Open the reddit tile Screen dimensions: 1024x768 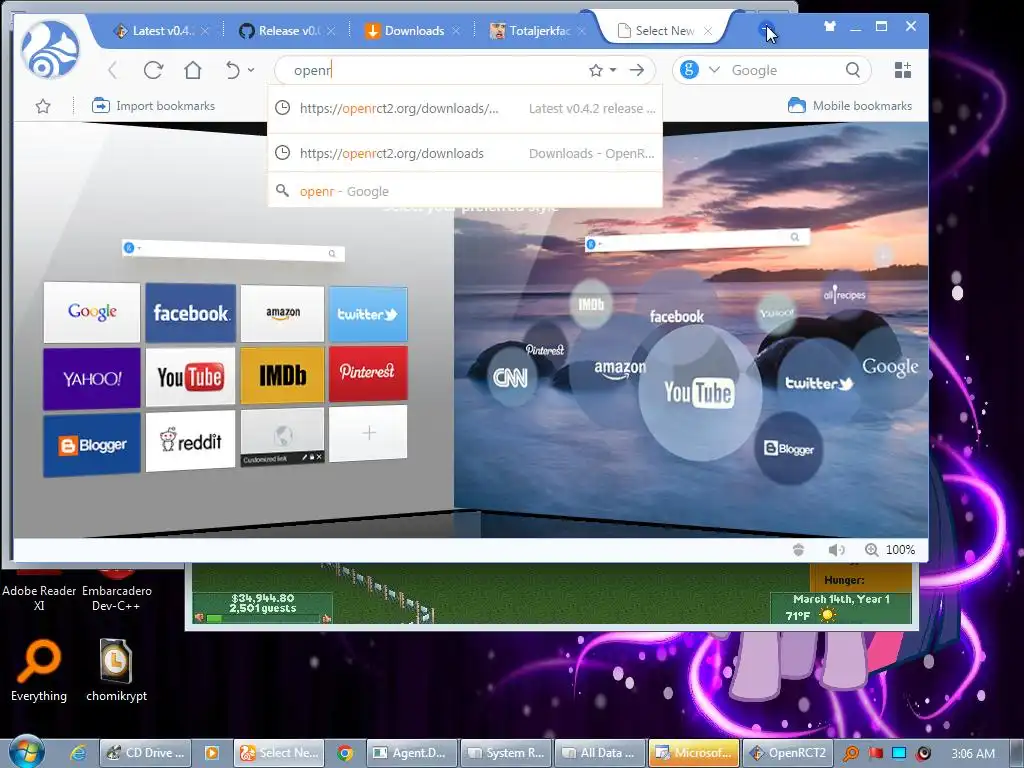pyautogui.click(x=190, y=441)
